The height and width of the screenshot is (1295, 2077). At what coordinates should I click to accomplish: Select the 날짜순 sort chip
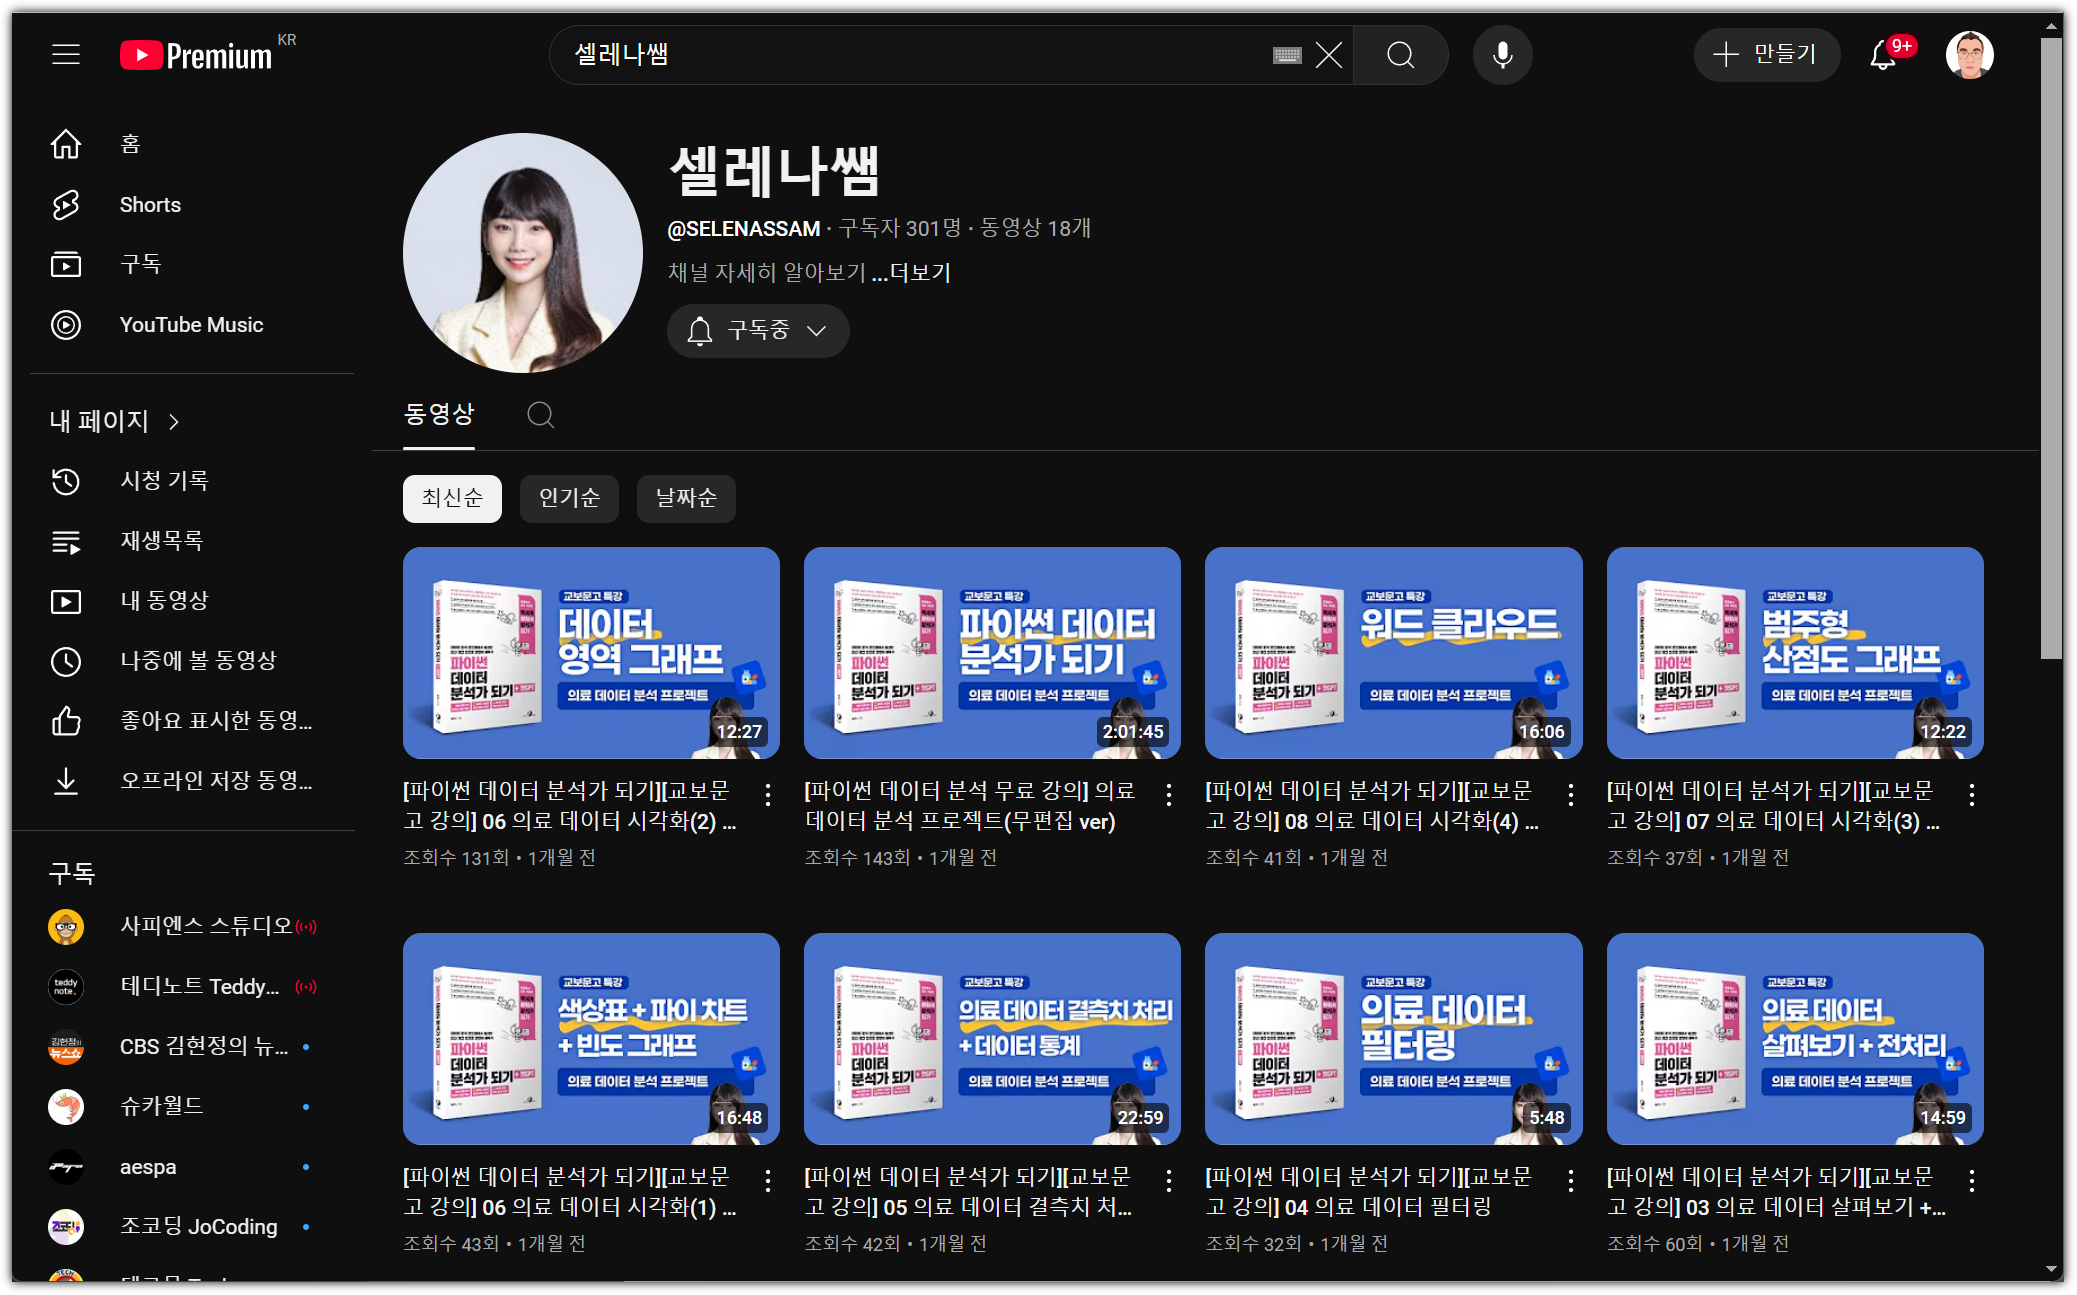(x=686, y=498)
